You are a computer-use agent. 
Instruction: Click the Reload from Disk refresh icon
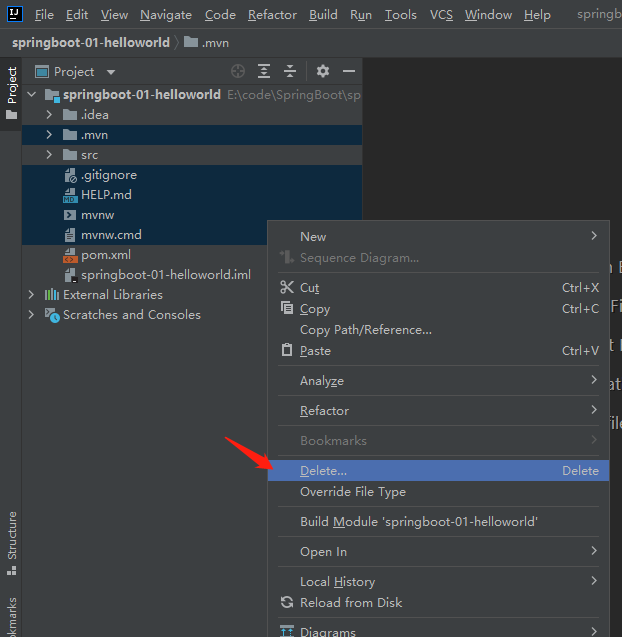point(287,602)
